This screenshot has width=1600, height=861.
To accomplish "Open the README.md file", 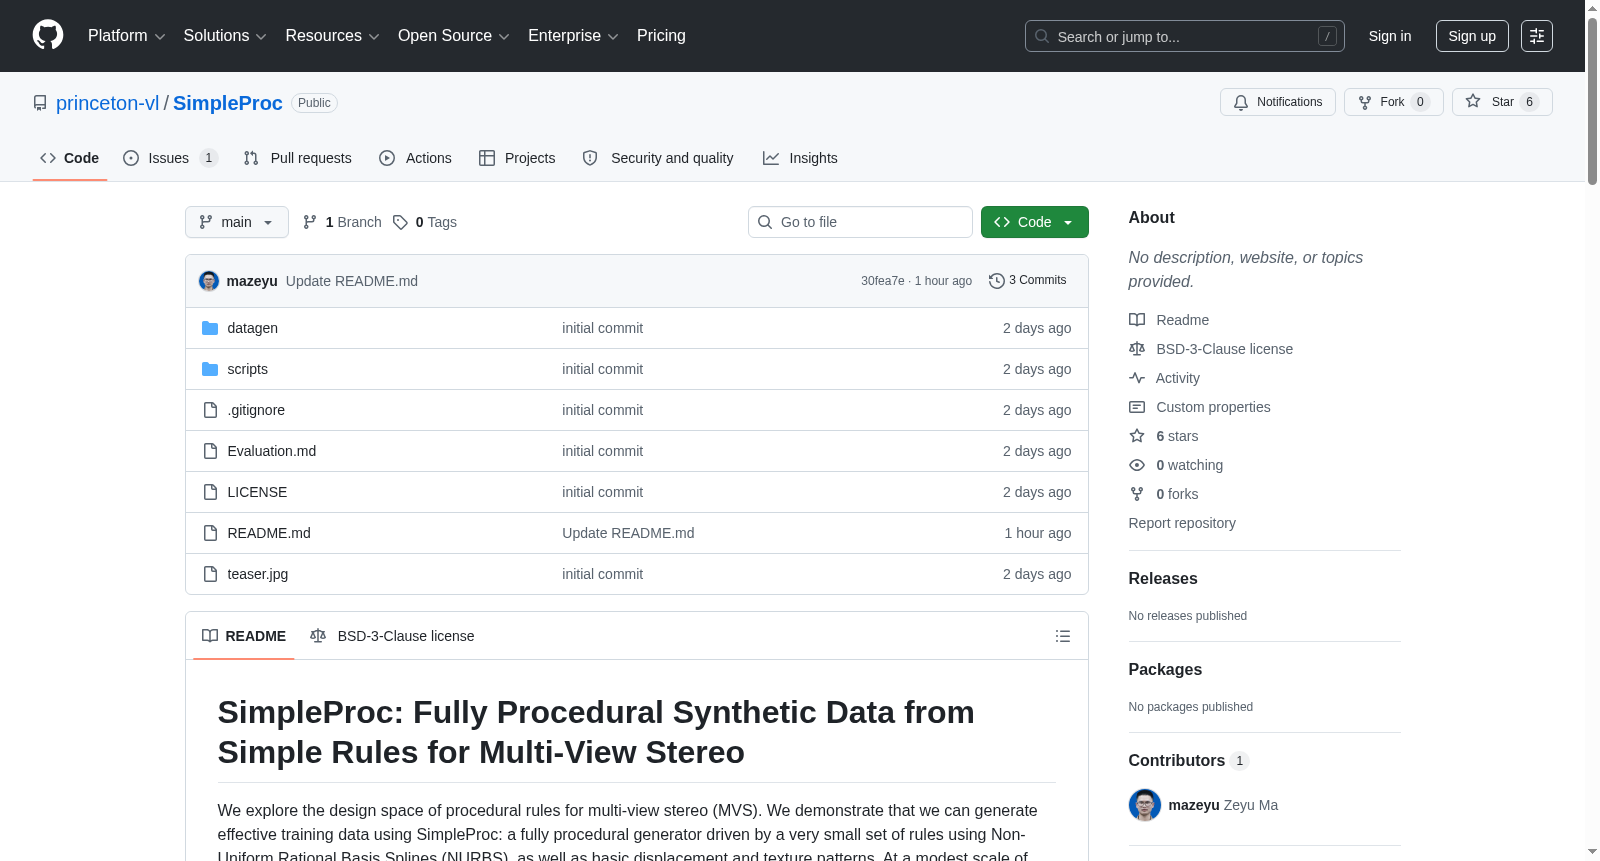I will pos(269,533).
